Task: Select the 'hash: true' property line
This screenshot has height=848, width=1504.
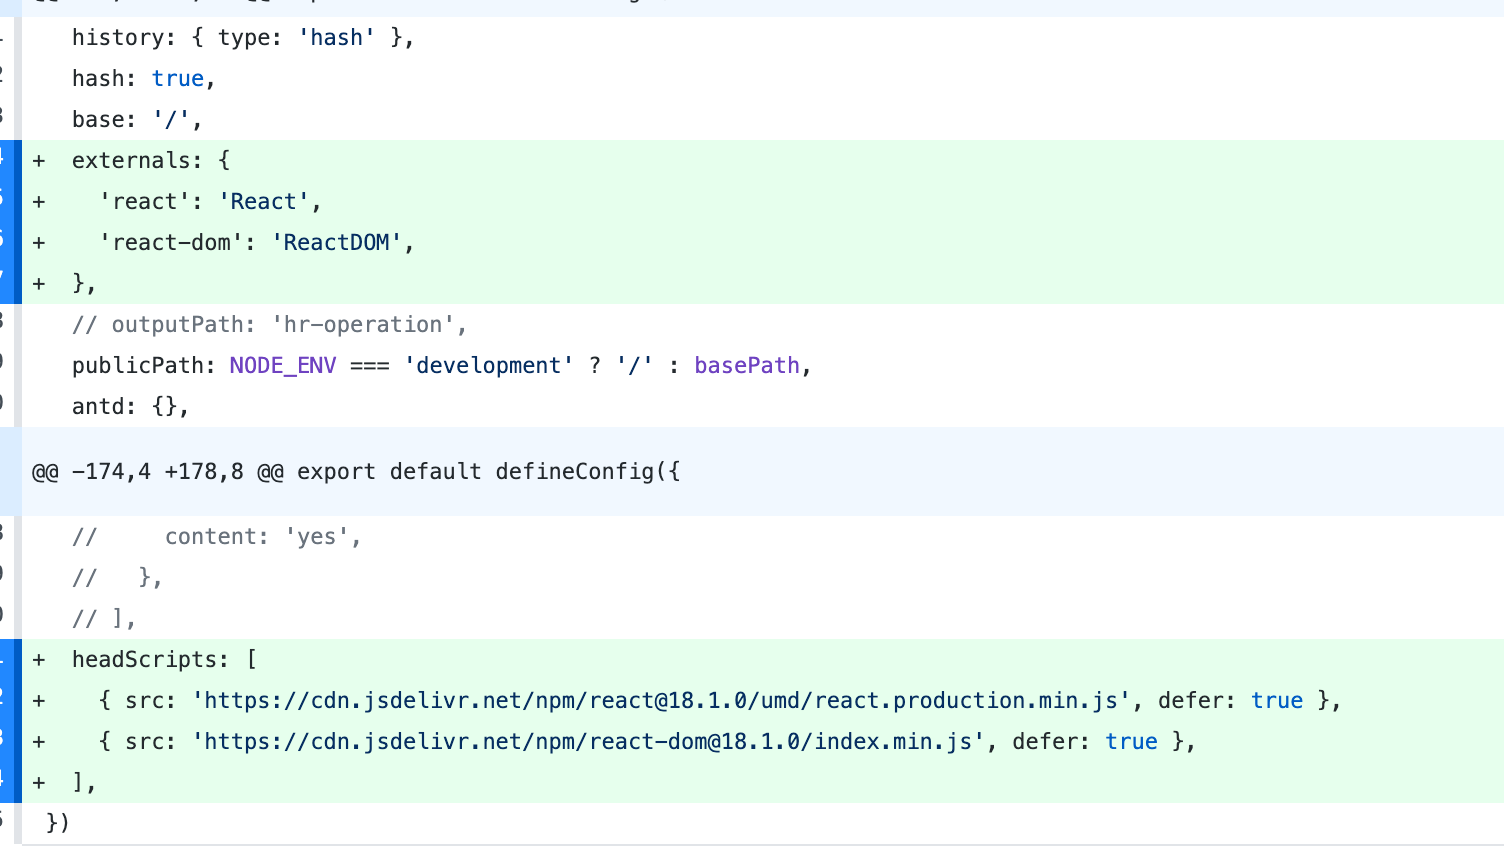Action: pos(140,78)
